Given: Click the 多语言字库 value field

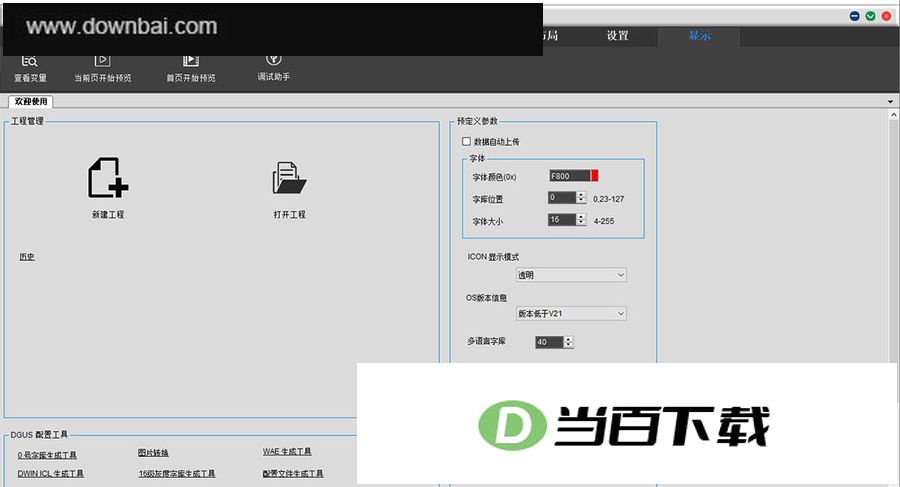Looking at the screenshot, I should coord(549,342).
